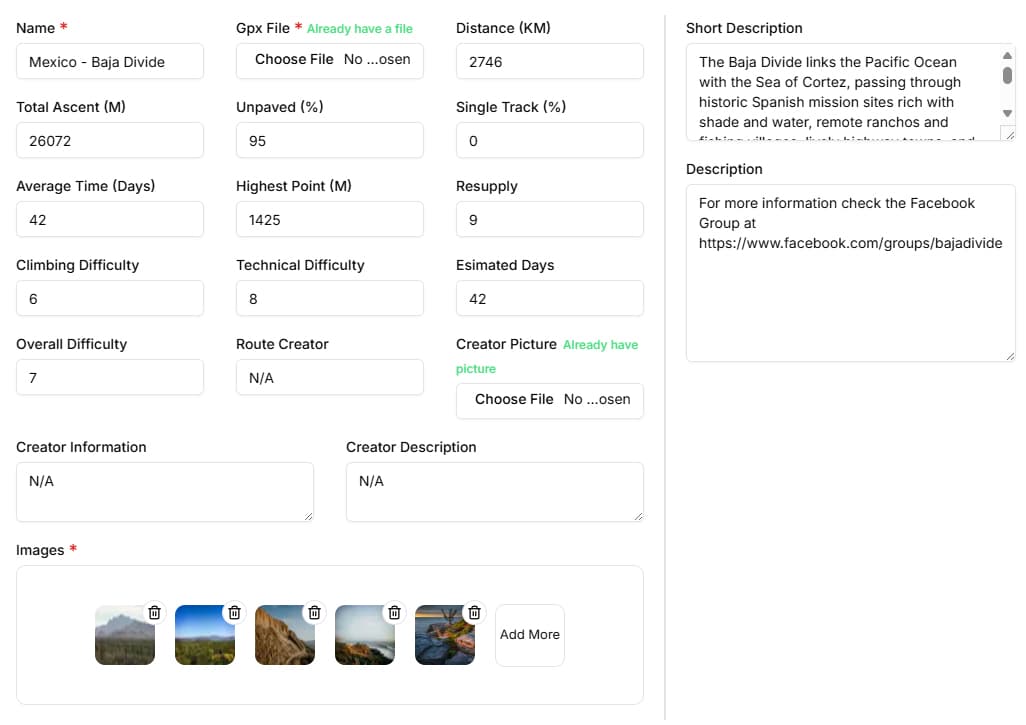Click the Description textarea resize handle

tap(1011, 356)
